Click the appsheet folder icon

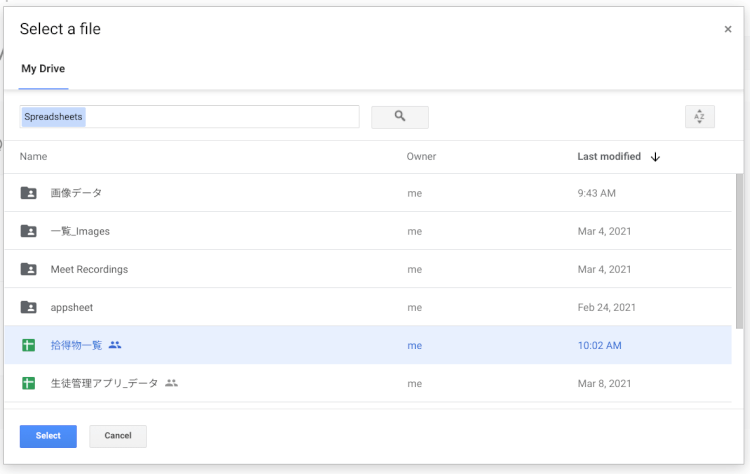(x=29, y=307)
